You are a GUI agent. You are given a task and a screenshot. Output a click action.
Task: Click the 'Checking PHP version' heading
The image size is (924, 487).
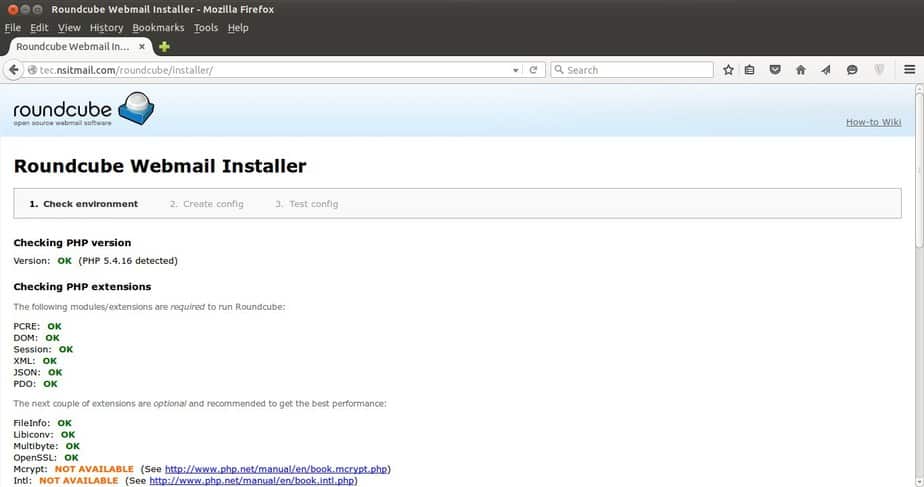click(72, 243)
